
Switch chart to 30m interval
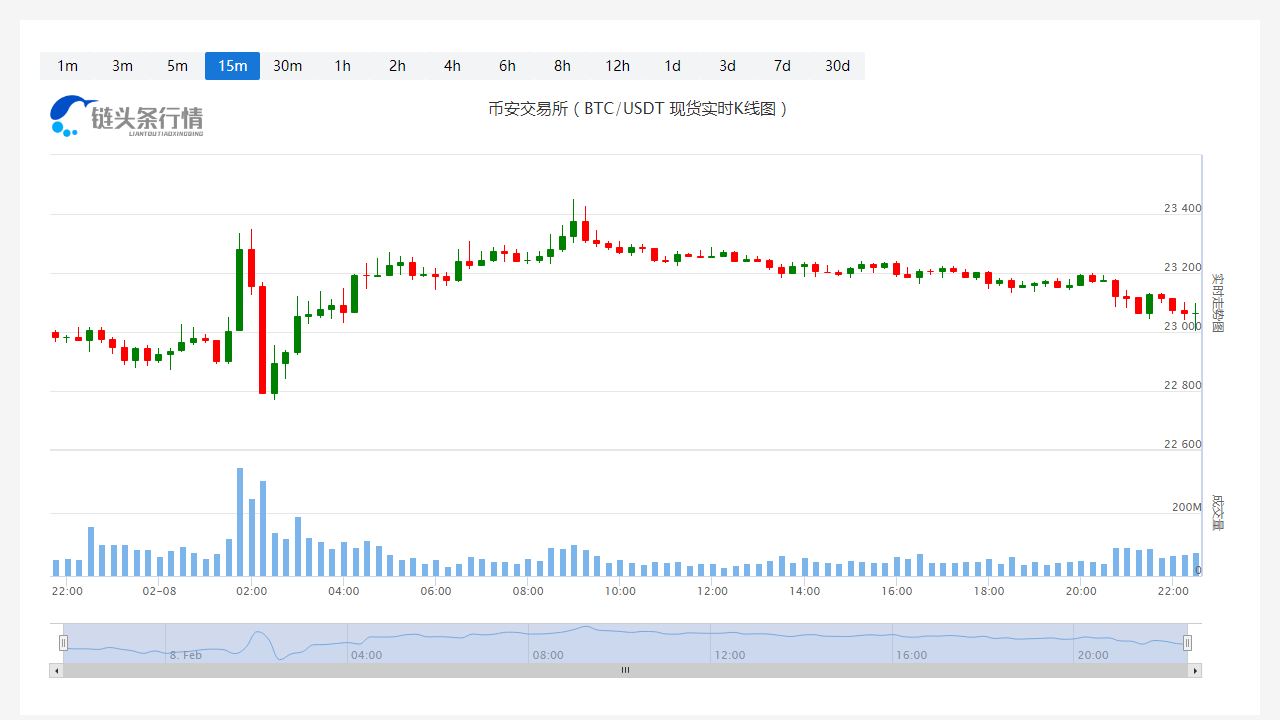tap(287, 66)
